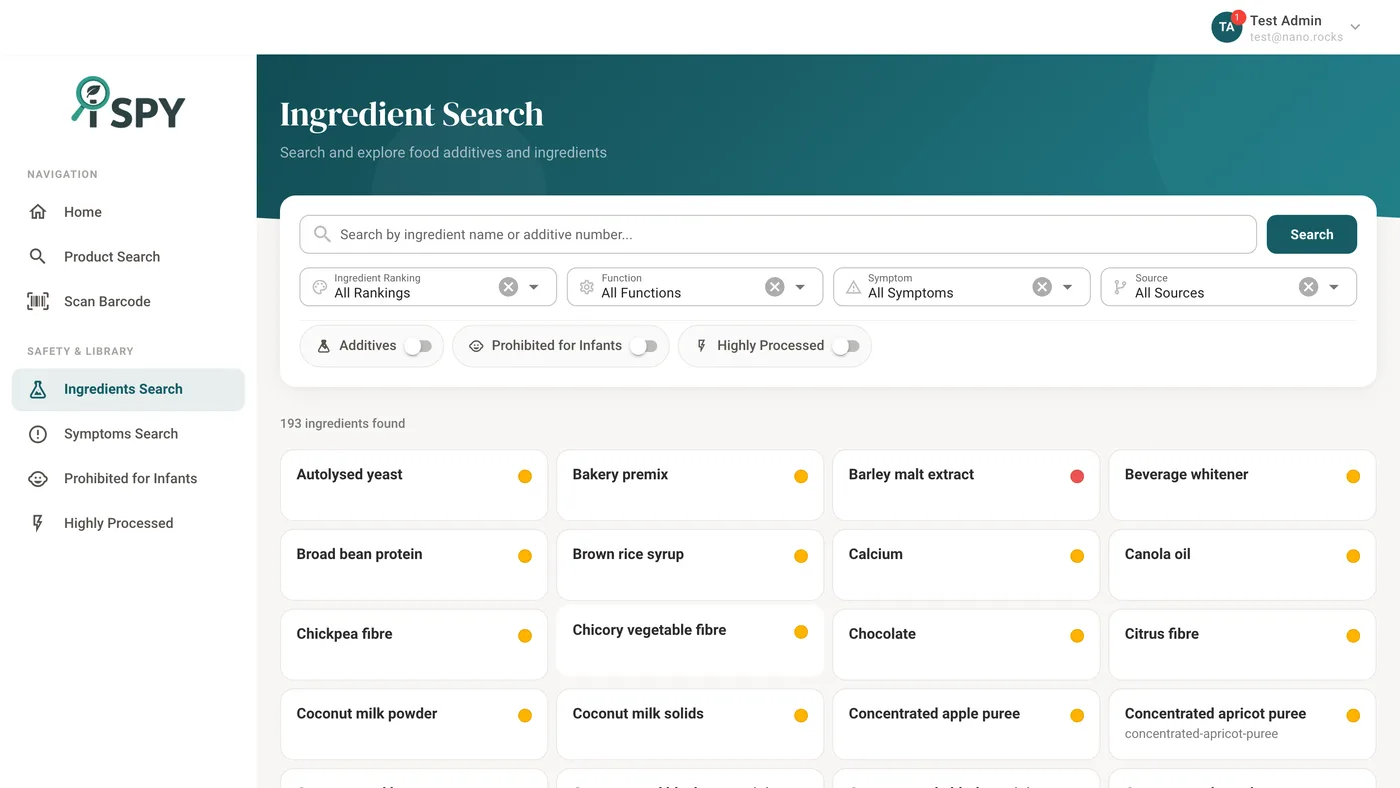Clear the Function filter selection
Screen dimensions: 1400x788
pos(775,287)
